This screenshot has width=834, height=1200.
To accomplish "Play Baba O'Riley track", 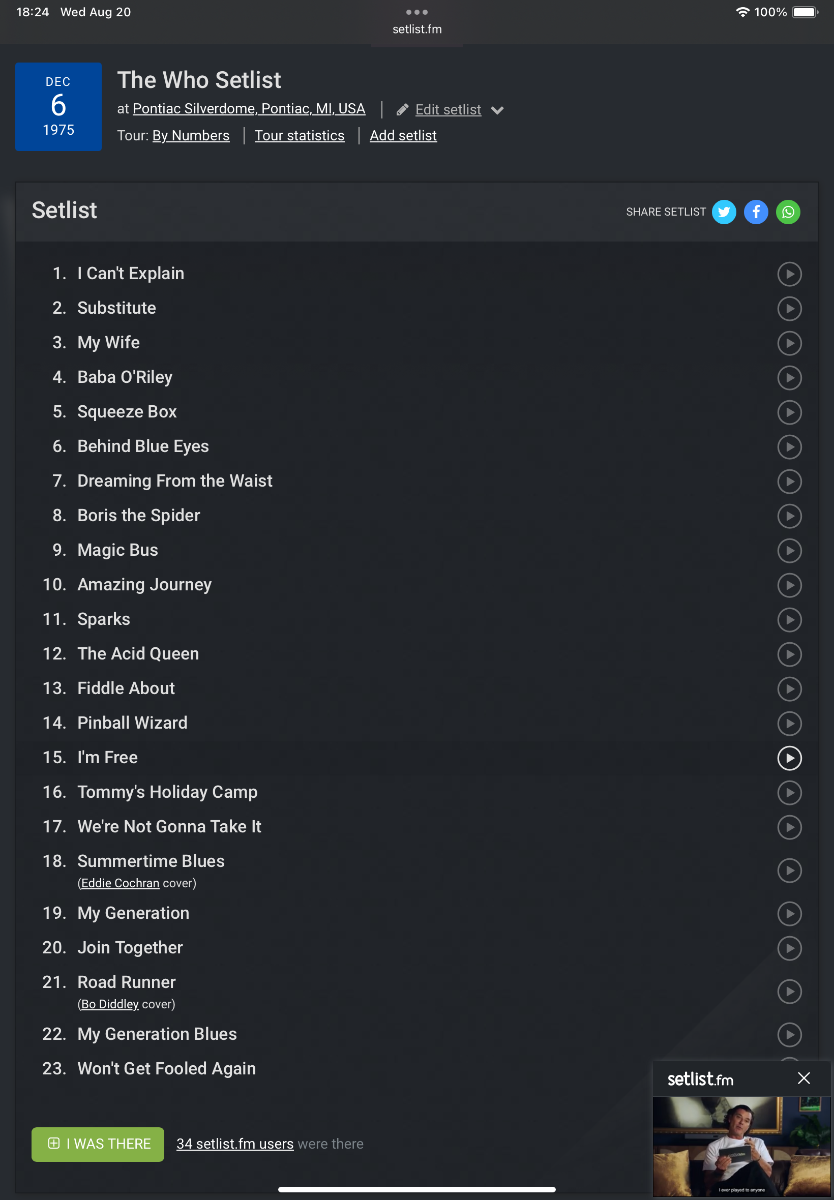I will 789,378.
